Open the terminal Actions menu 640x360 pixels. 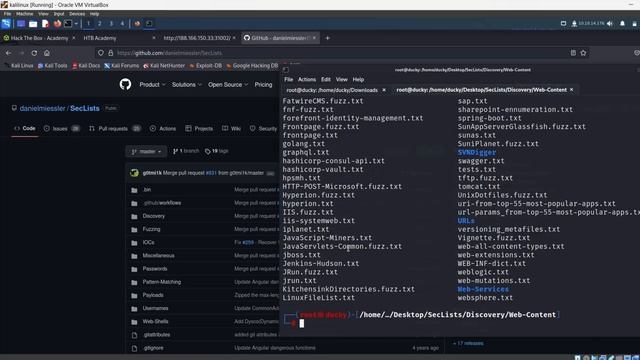click(307, 80)
